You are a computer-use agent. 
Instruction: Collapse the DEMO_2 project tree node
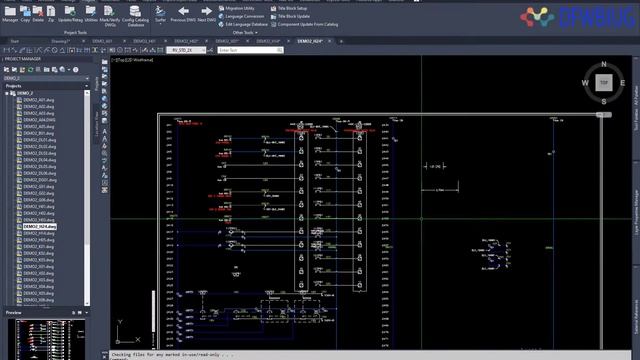point(7,93)
